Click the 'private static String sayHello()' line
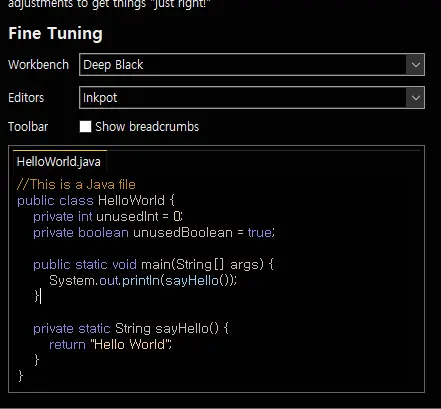Image resolution: width=441 pixels, height=409 pixels. point(131,329)
